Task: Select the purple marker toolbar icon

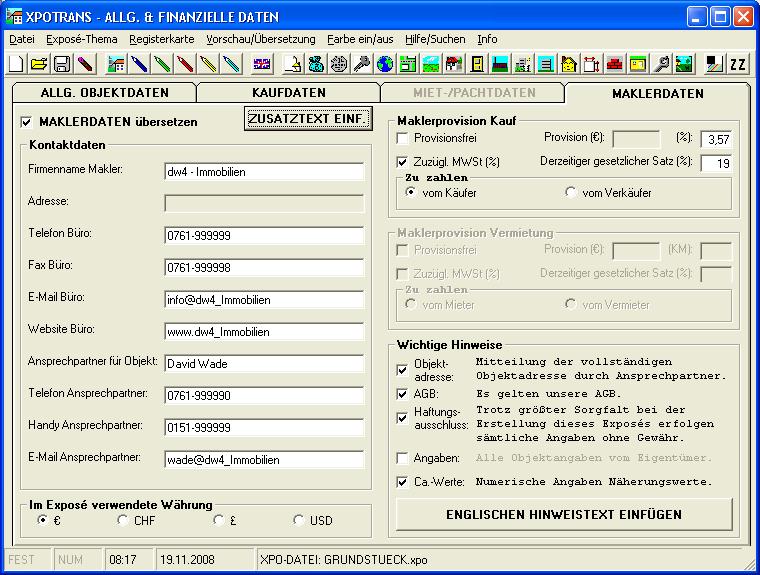Action: point(85,64)
